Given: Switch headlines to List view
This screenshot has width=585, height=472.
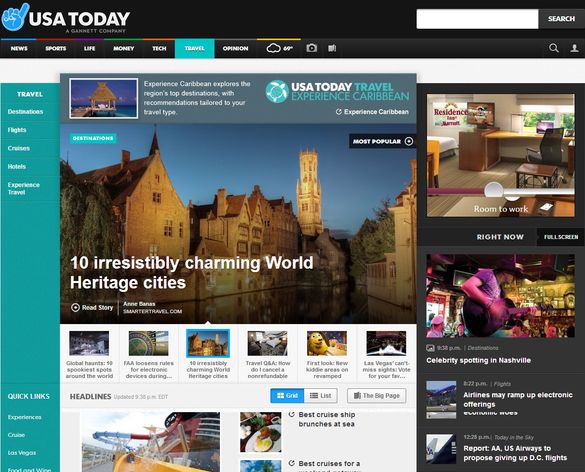Looking at the screenshot, I should [320, 396].
